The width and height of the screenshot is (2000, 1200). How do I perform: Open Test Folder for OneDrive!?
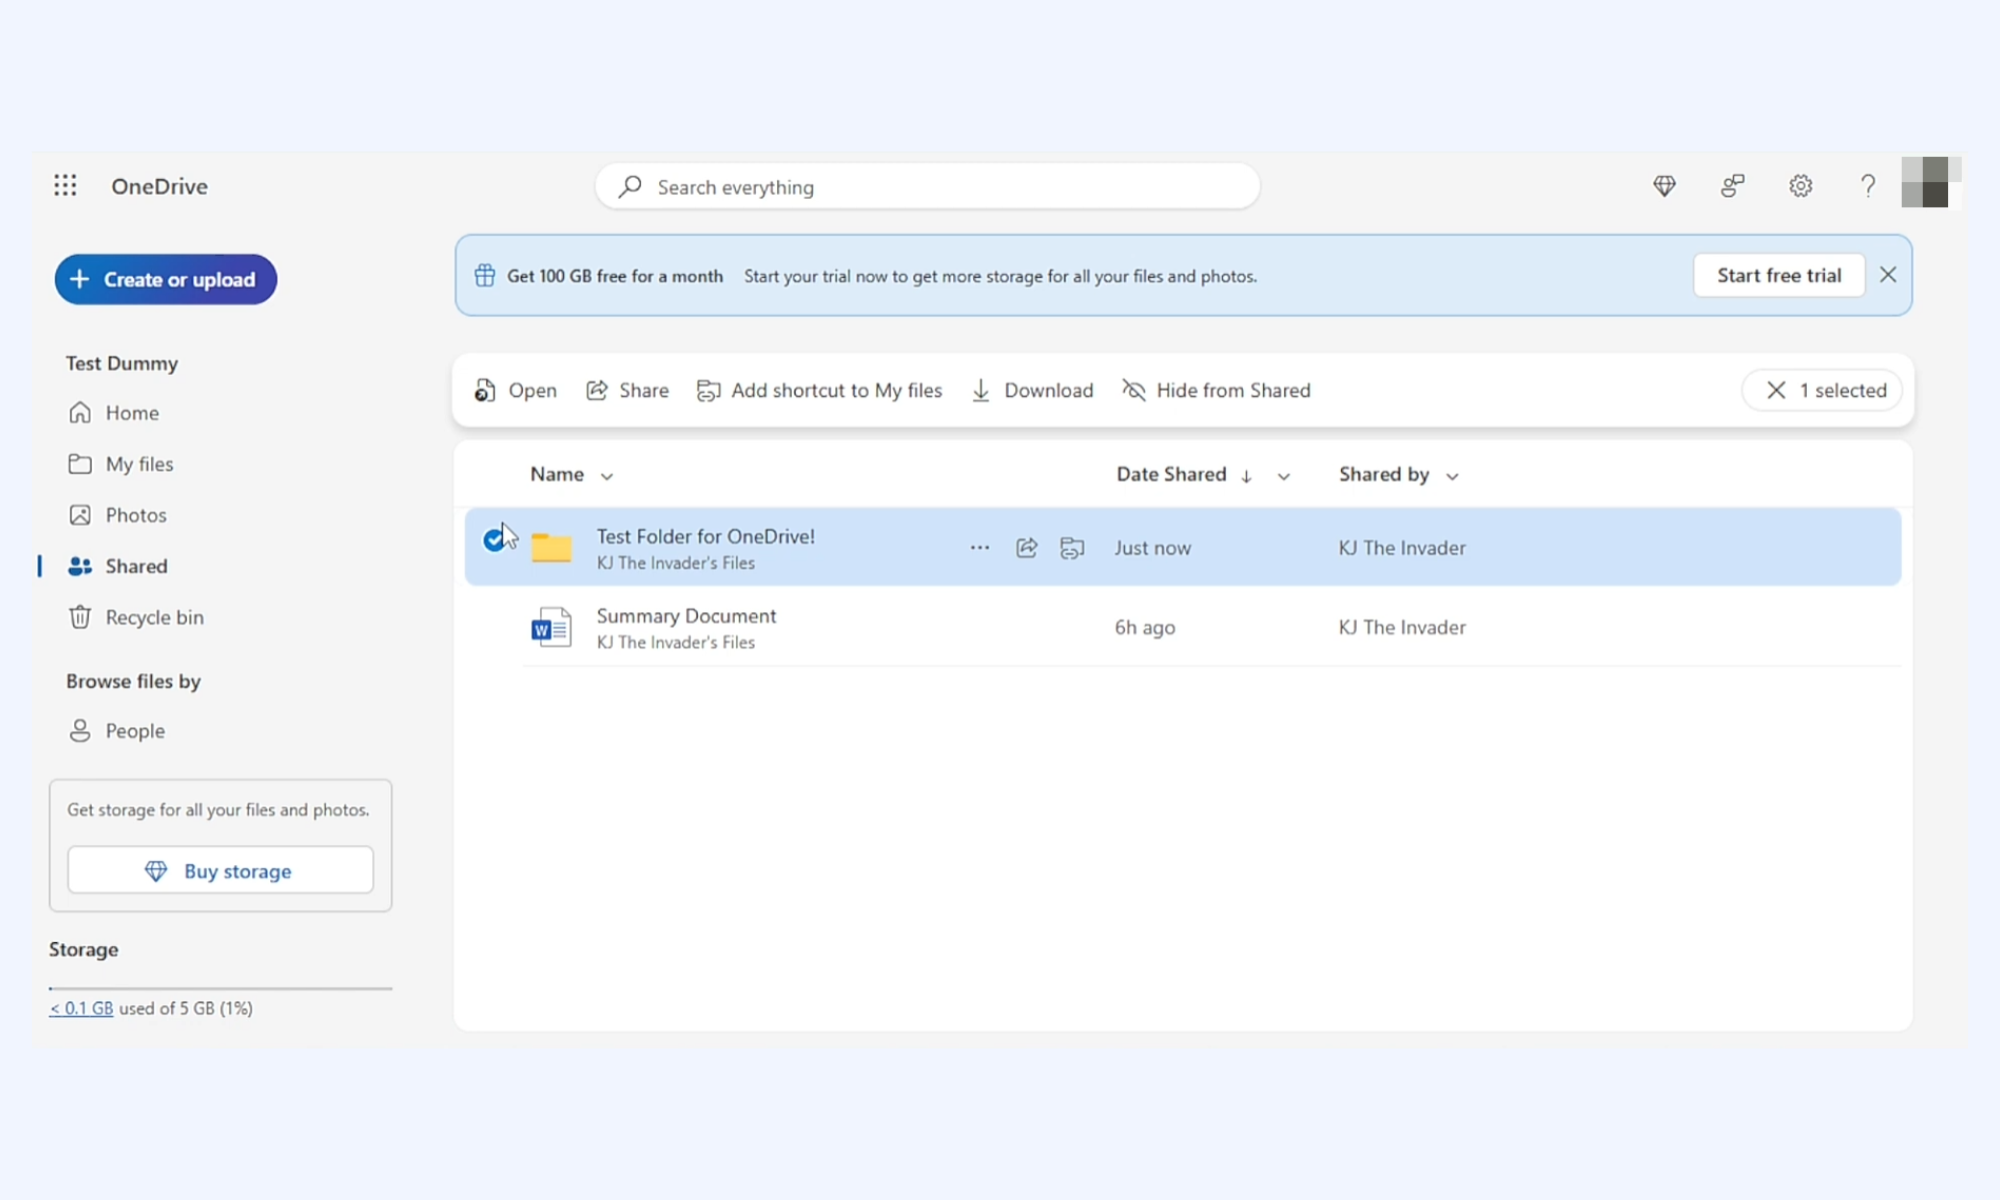(x=706, y=536)
